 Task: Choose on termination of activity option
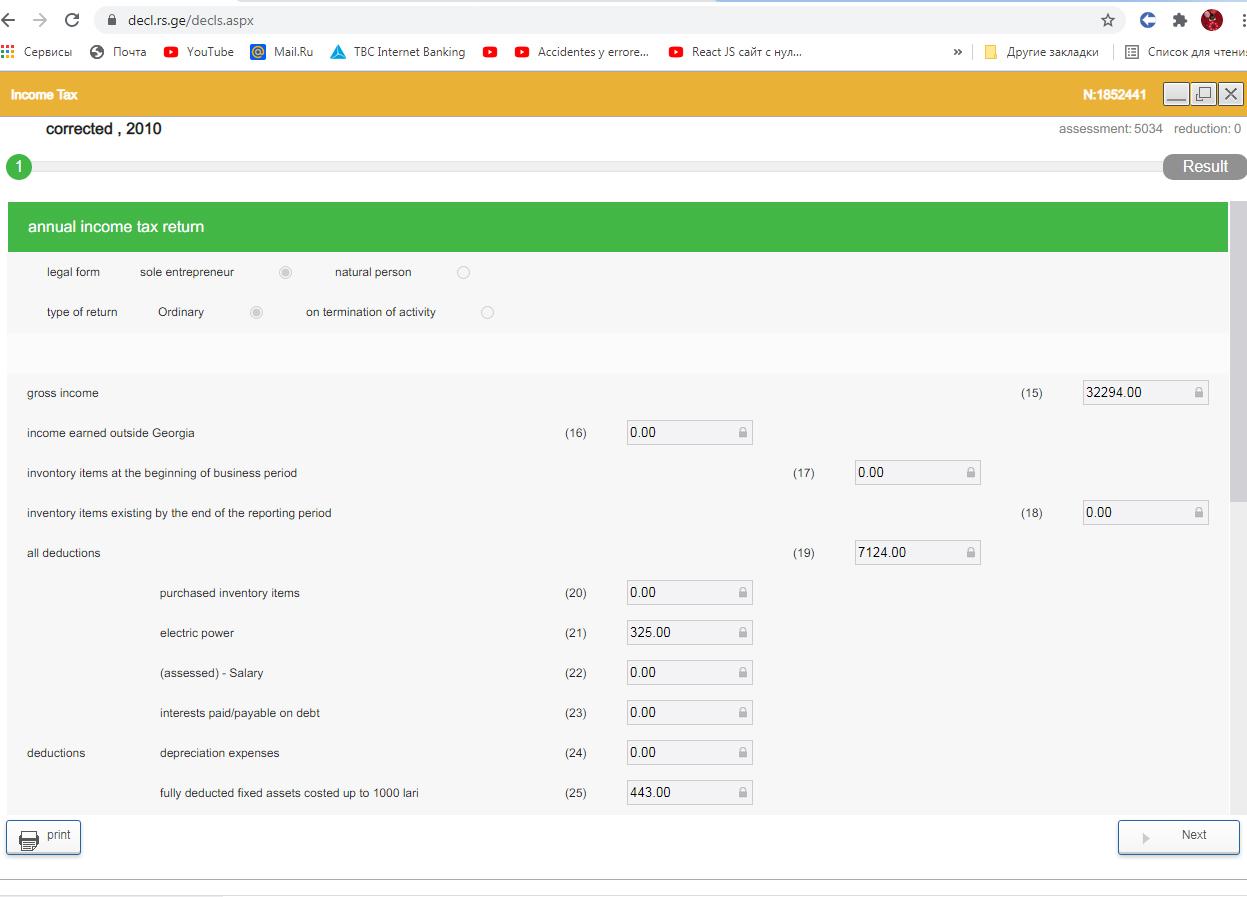coord(487,312)
